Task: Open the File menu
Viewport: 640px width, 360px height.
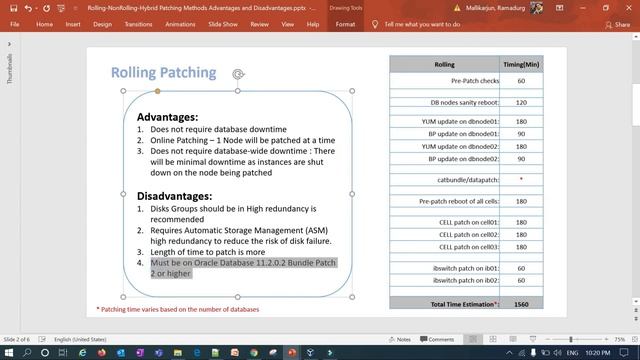Action: [x=15, y=24]
